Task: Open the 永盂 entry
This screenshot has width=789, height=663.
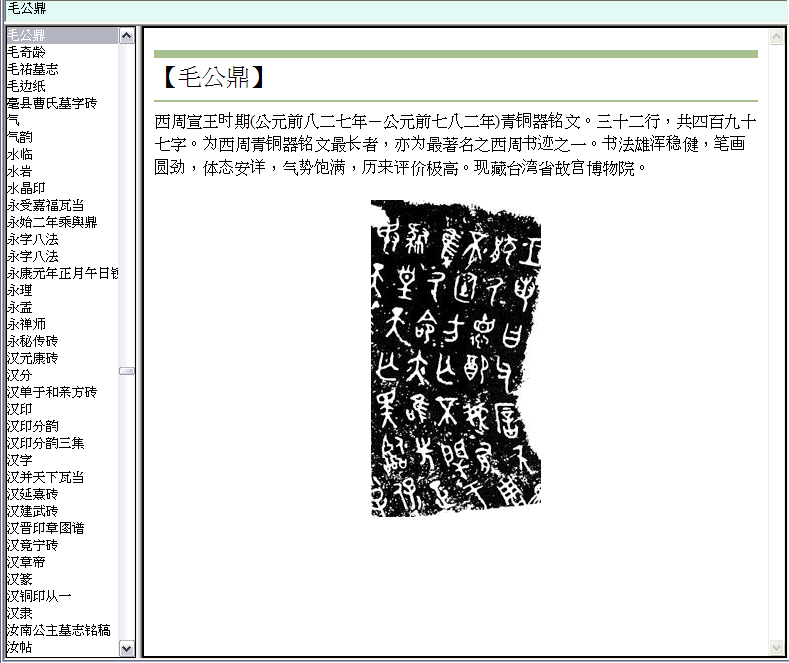Action: (x=20, y=307)
